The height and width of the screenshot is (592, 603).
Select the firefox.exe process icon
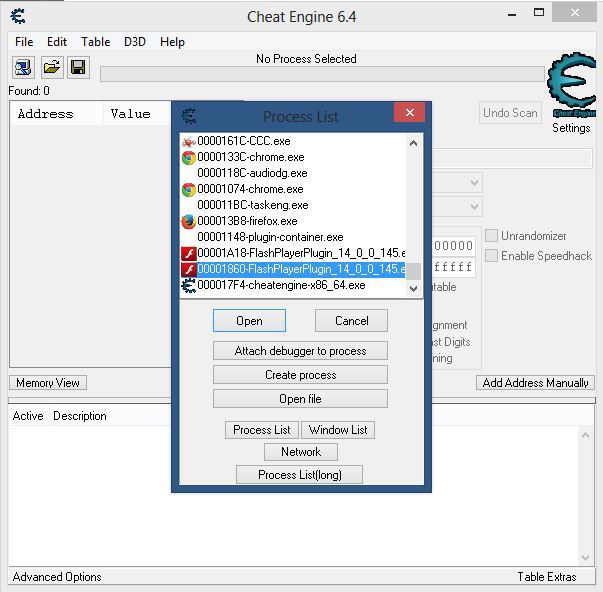pos(188,222)
